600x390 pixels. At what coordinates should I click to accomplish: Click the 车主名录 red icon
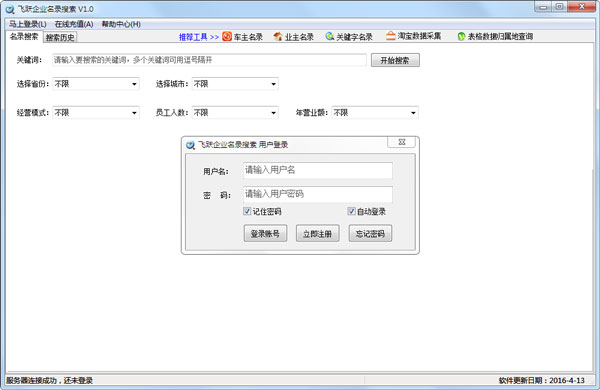coord(227,36)
